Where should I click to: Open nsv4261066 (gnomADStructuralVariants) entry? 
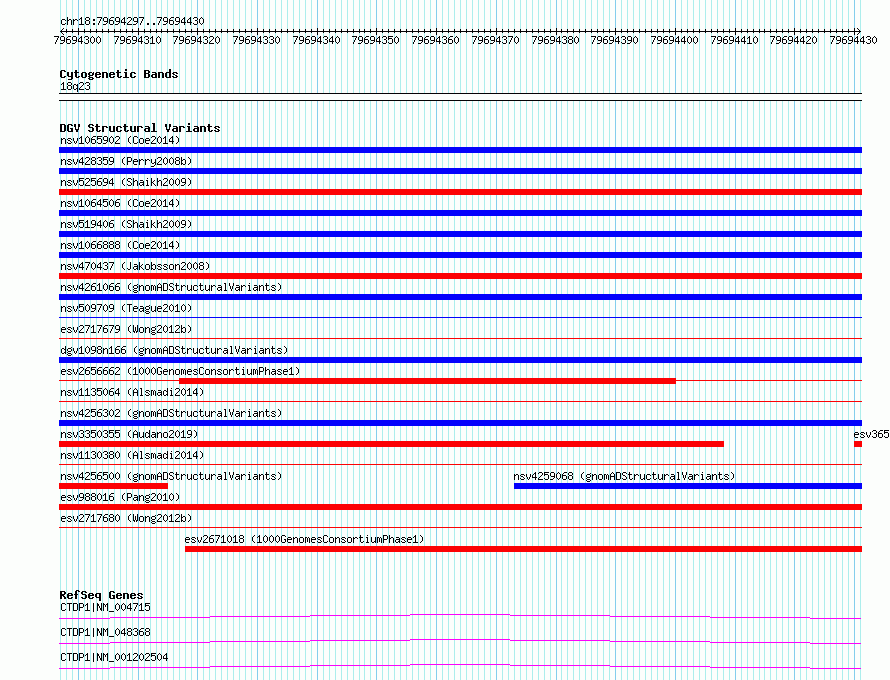coord(171,287)
